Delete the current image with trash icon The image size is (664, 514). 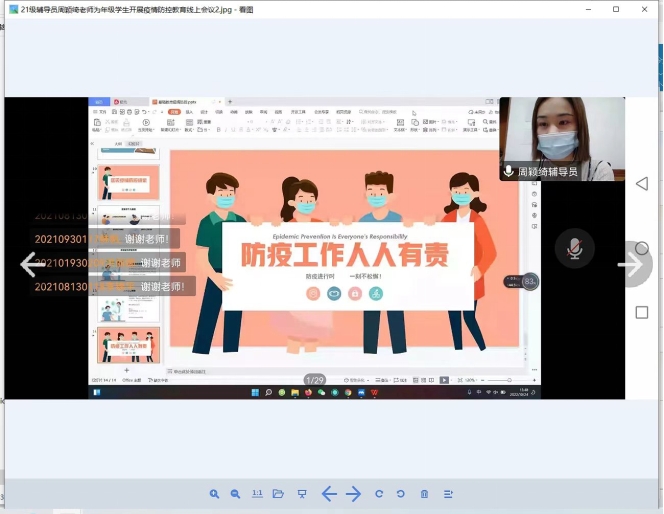(x=424, y=494)
